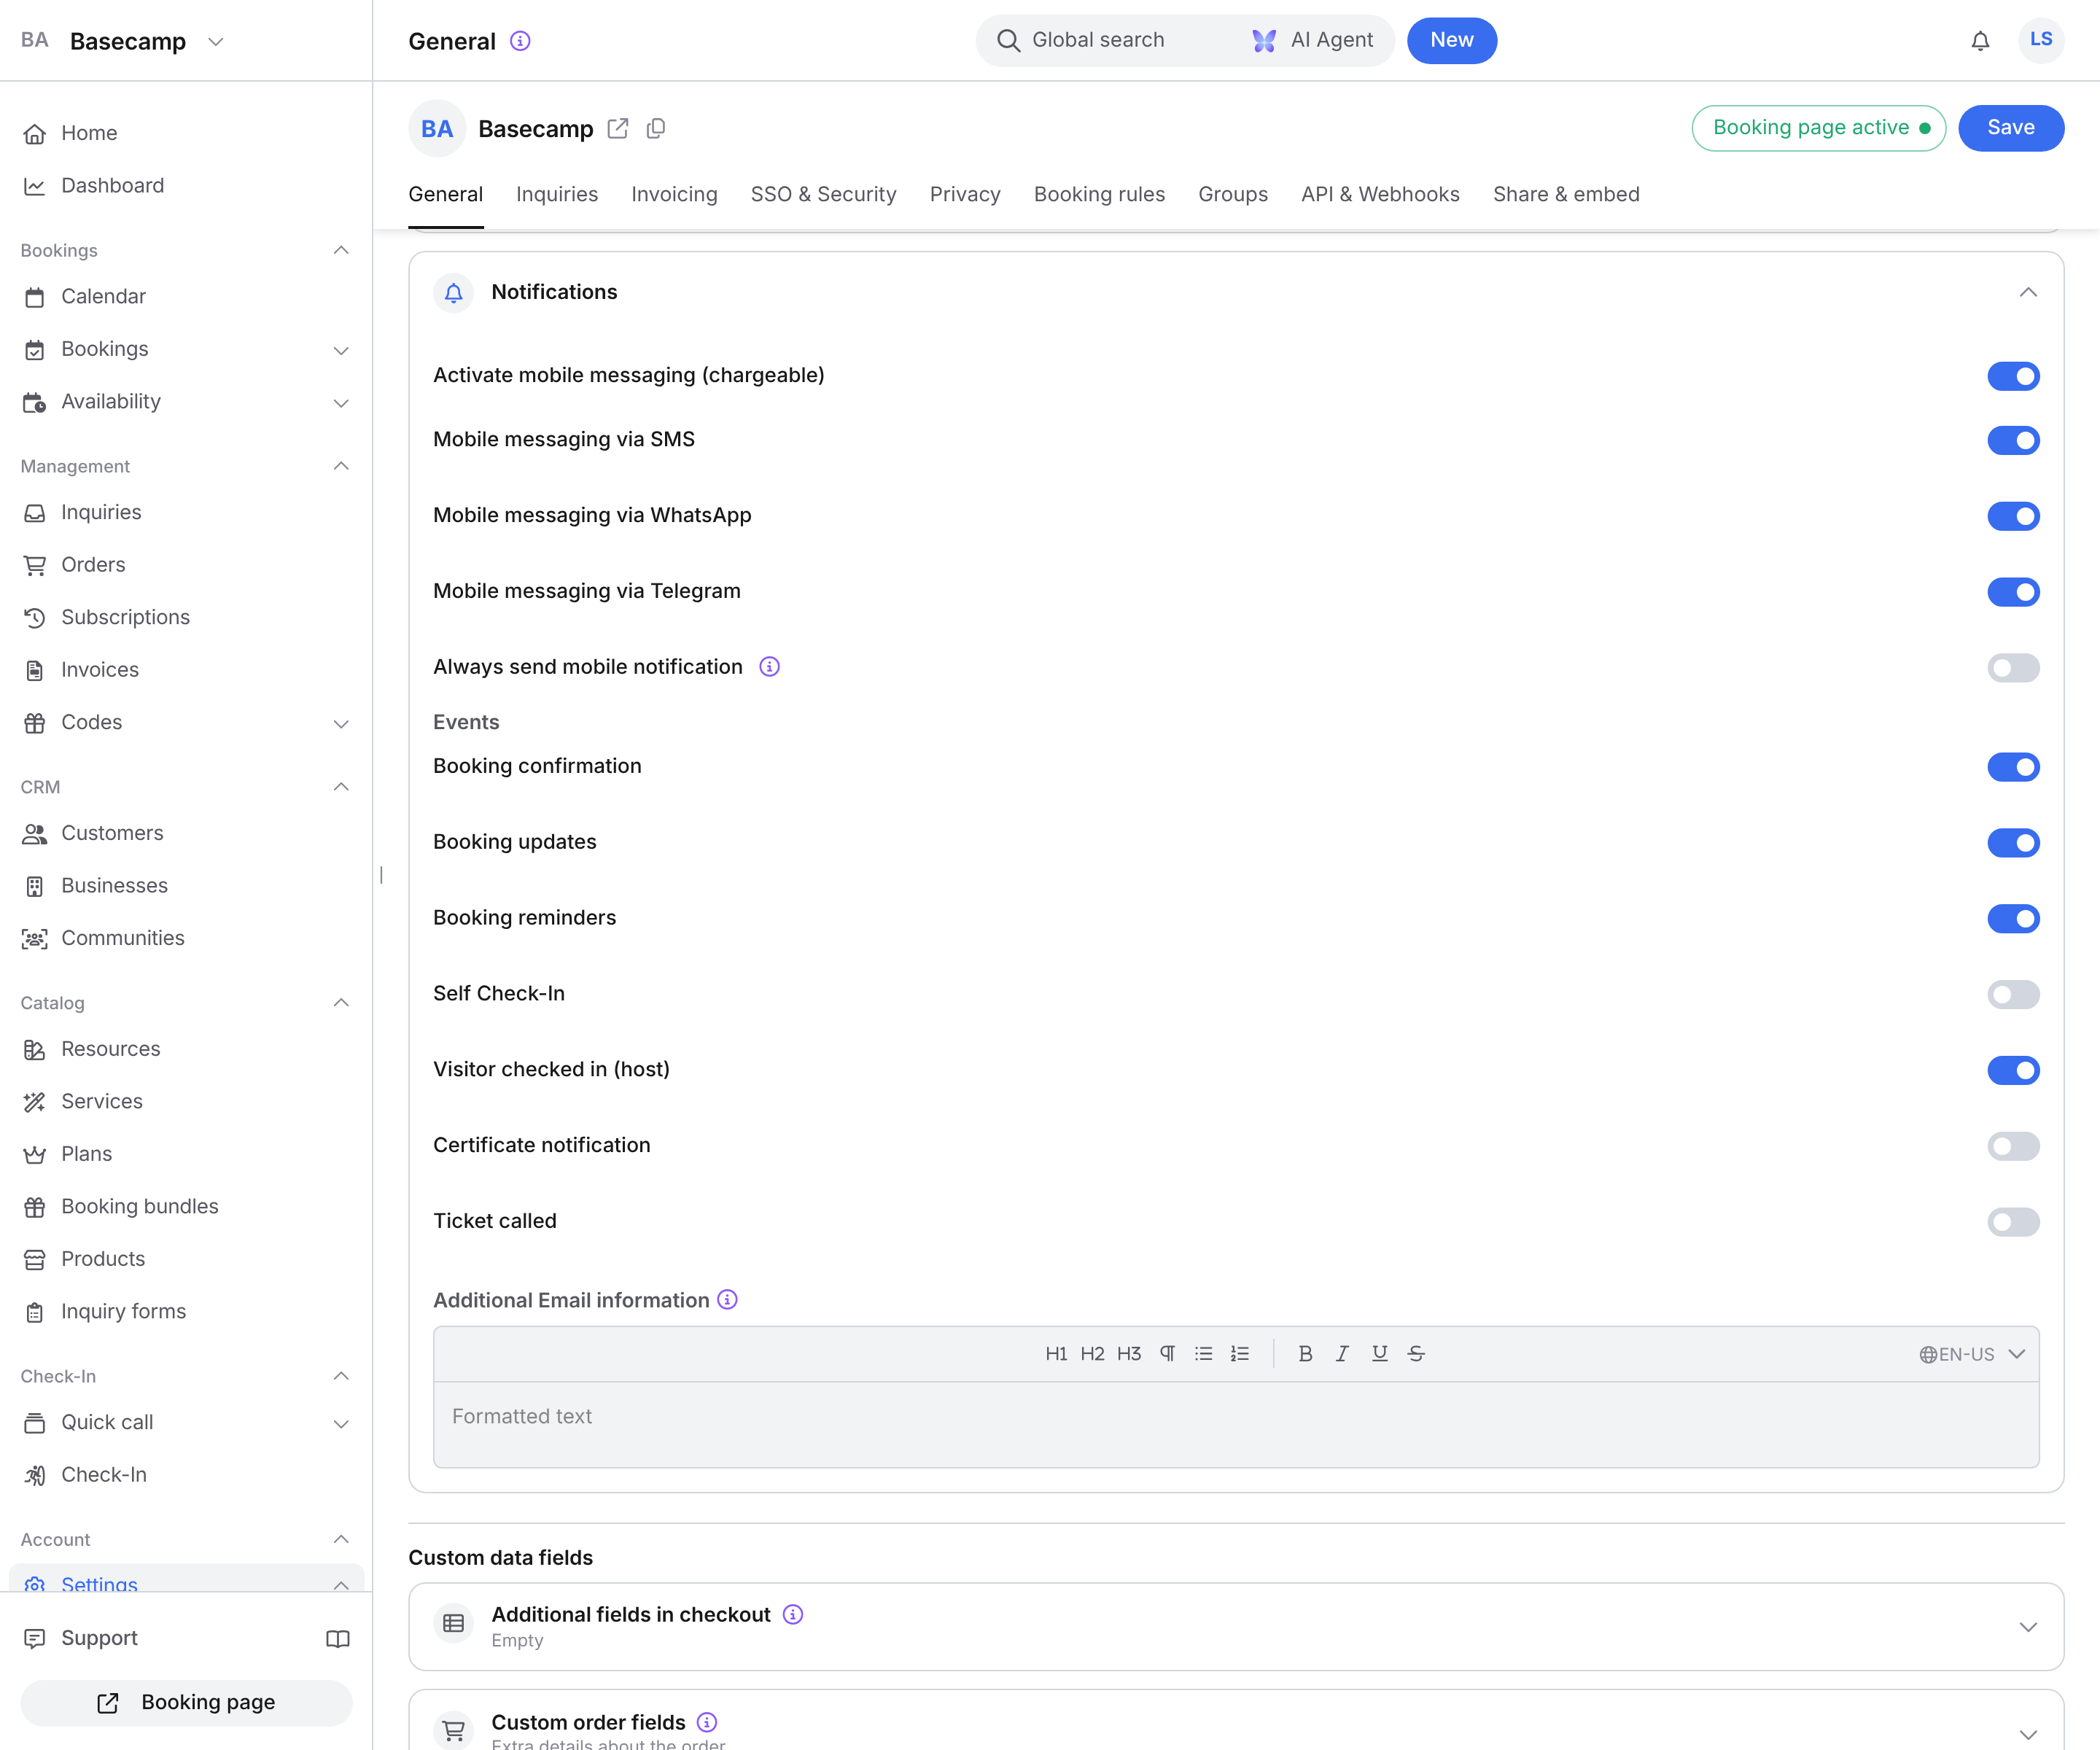Expand the Codes sidebar submenu
The height and width of the screenshot is (1750, 2100).
pos(341,723)
